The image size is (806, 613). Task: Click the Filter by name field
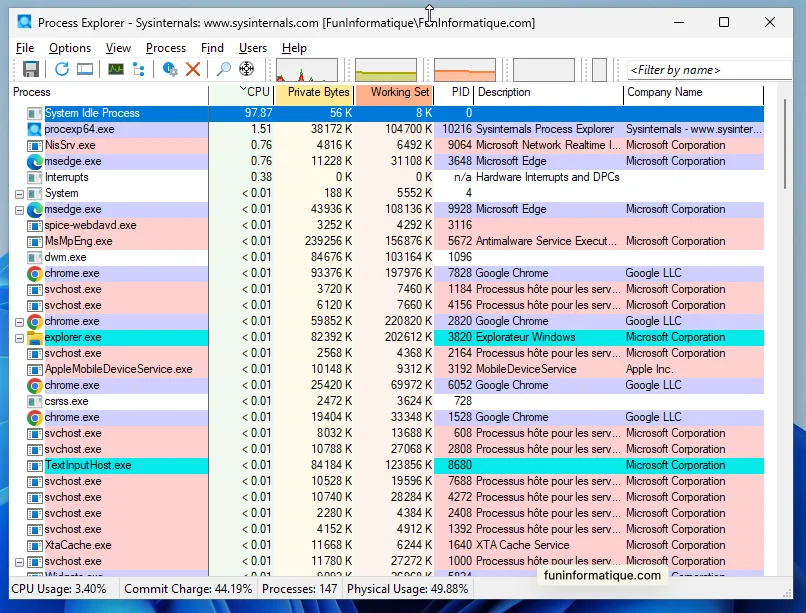tap(708, 69)
